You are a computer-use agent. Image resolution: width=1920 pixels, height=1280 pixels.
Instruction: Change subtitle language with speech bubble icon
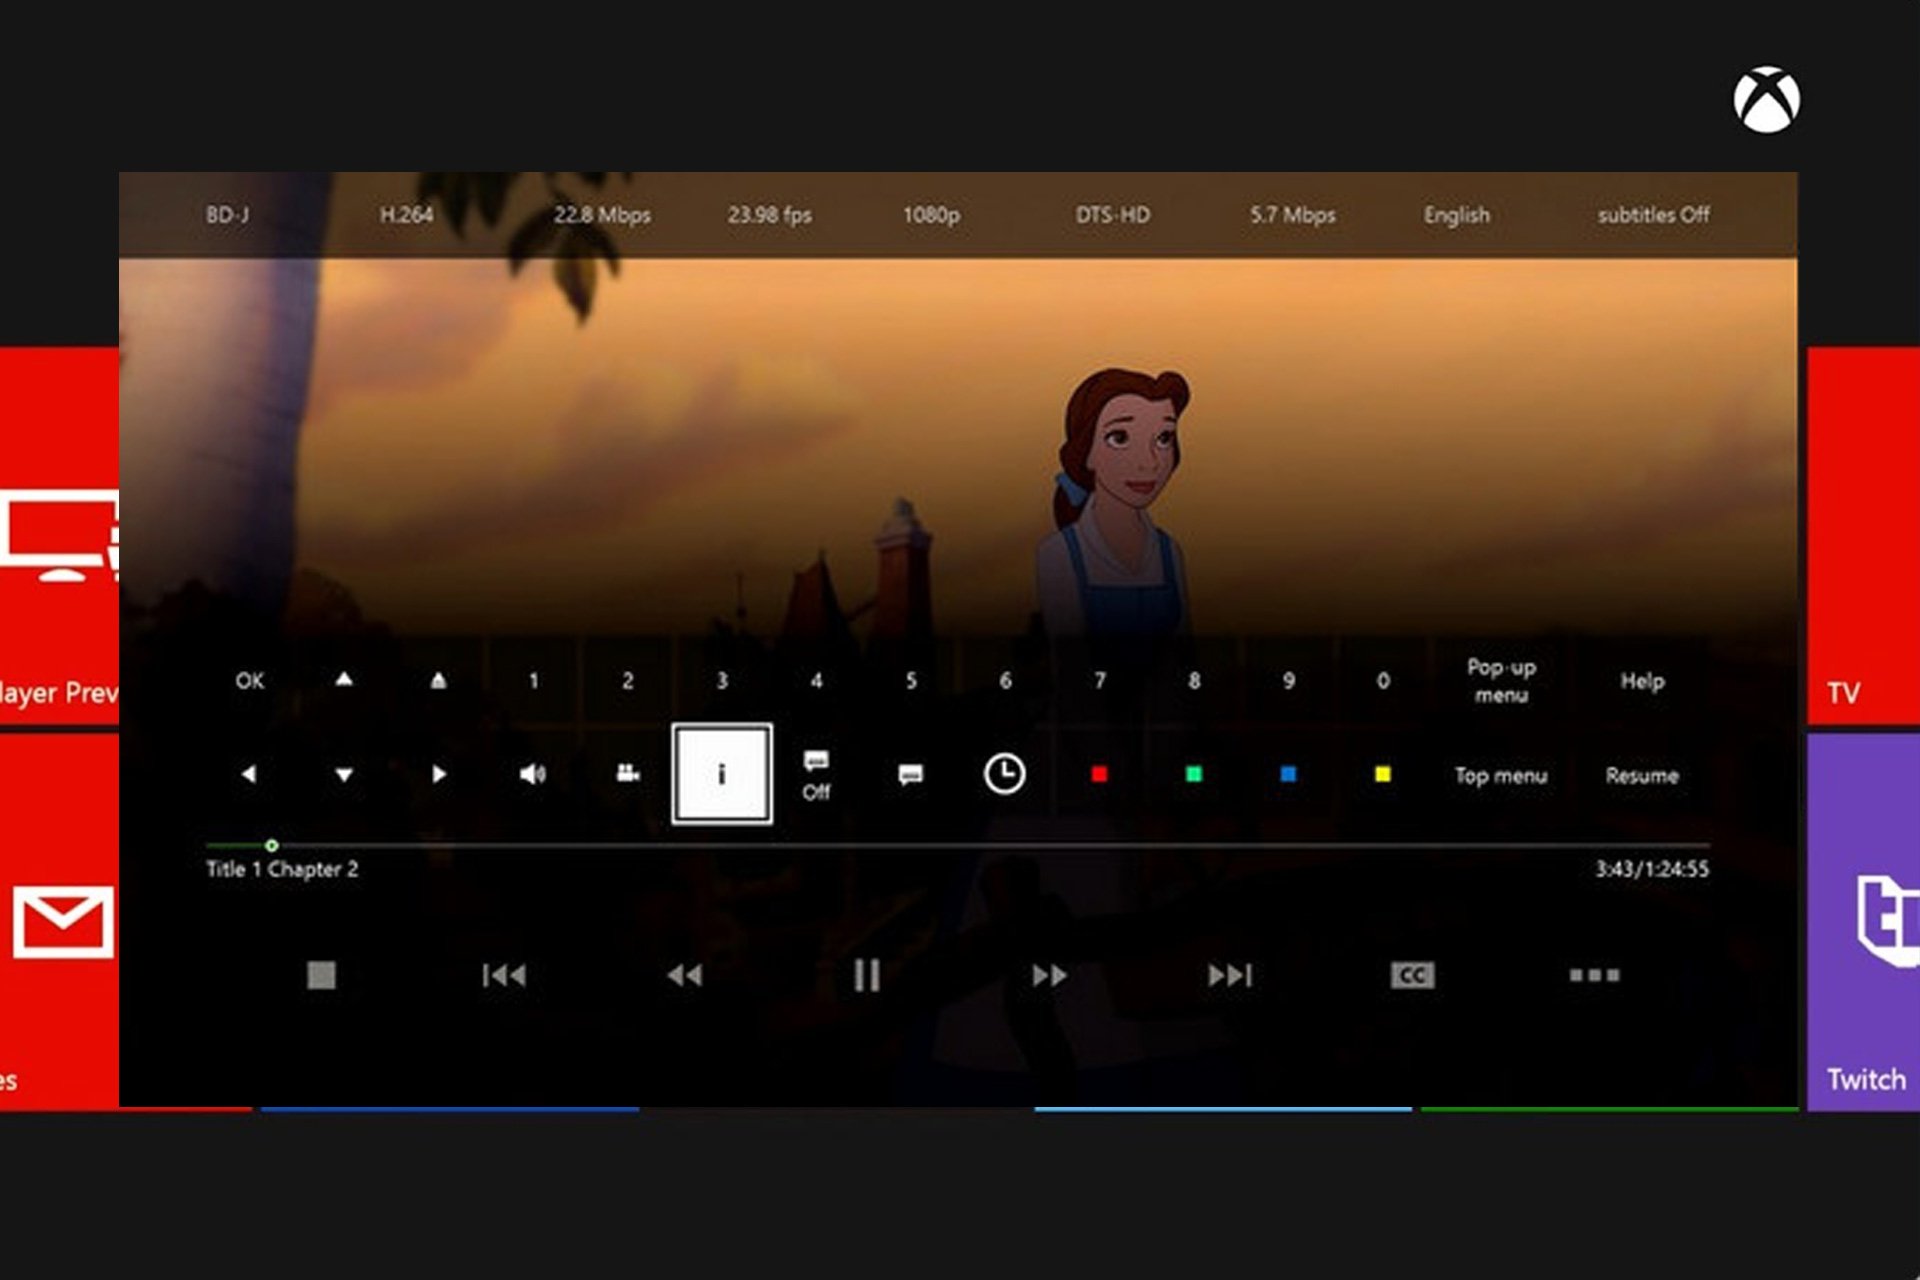(911, 775)
